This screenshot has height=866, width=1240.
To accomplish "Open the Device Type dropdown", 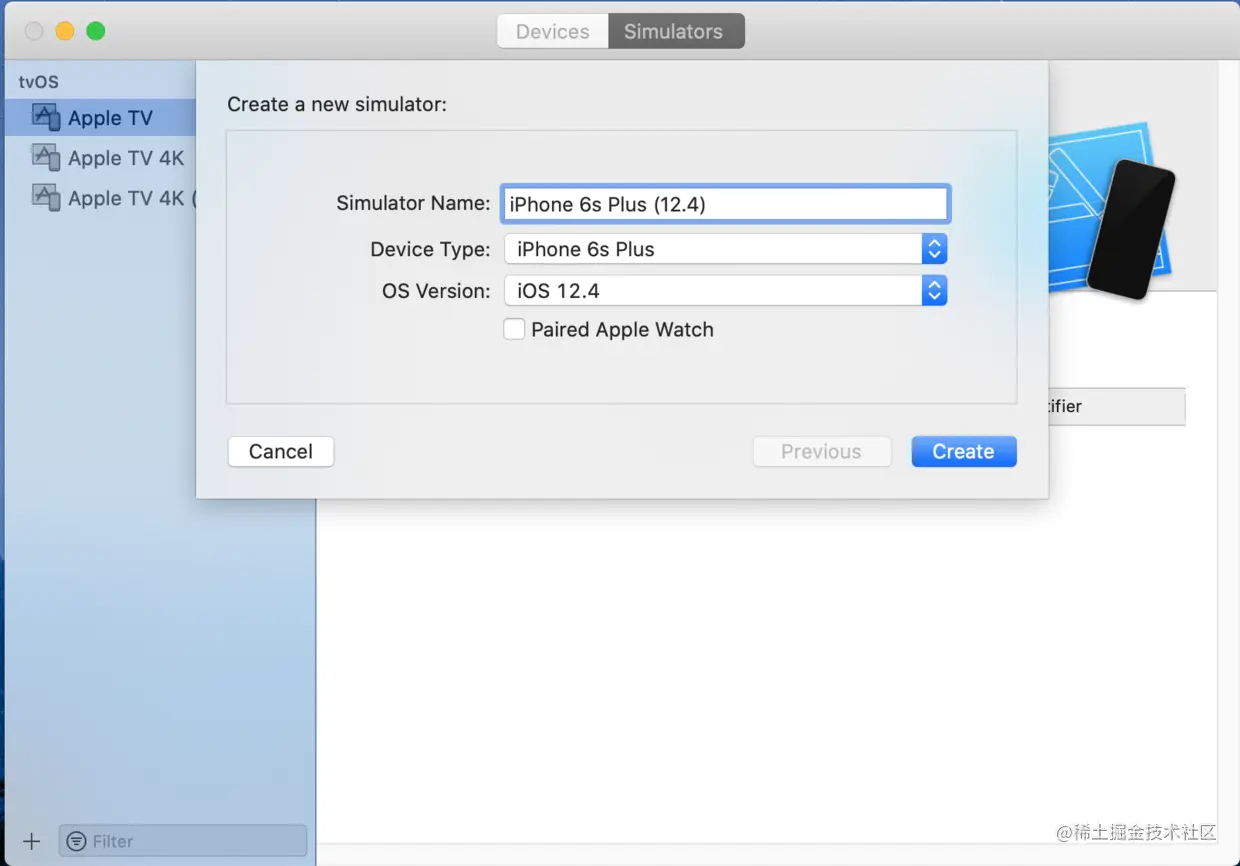I will click(x=725, y=249).
